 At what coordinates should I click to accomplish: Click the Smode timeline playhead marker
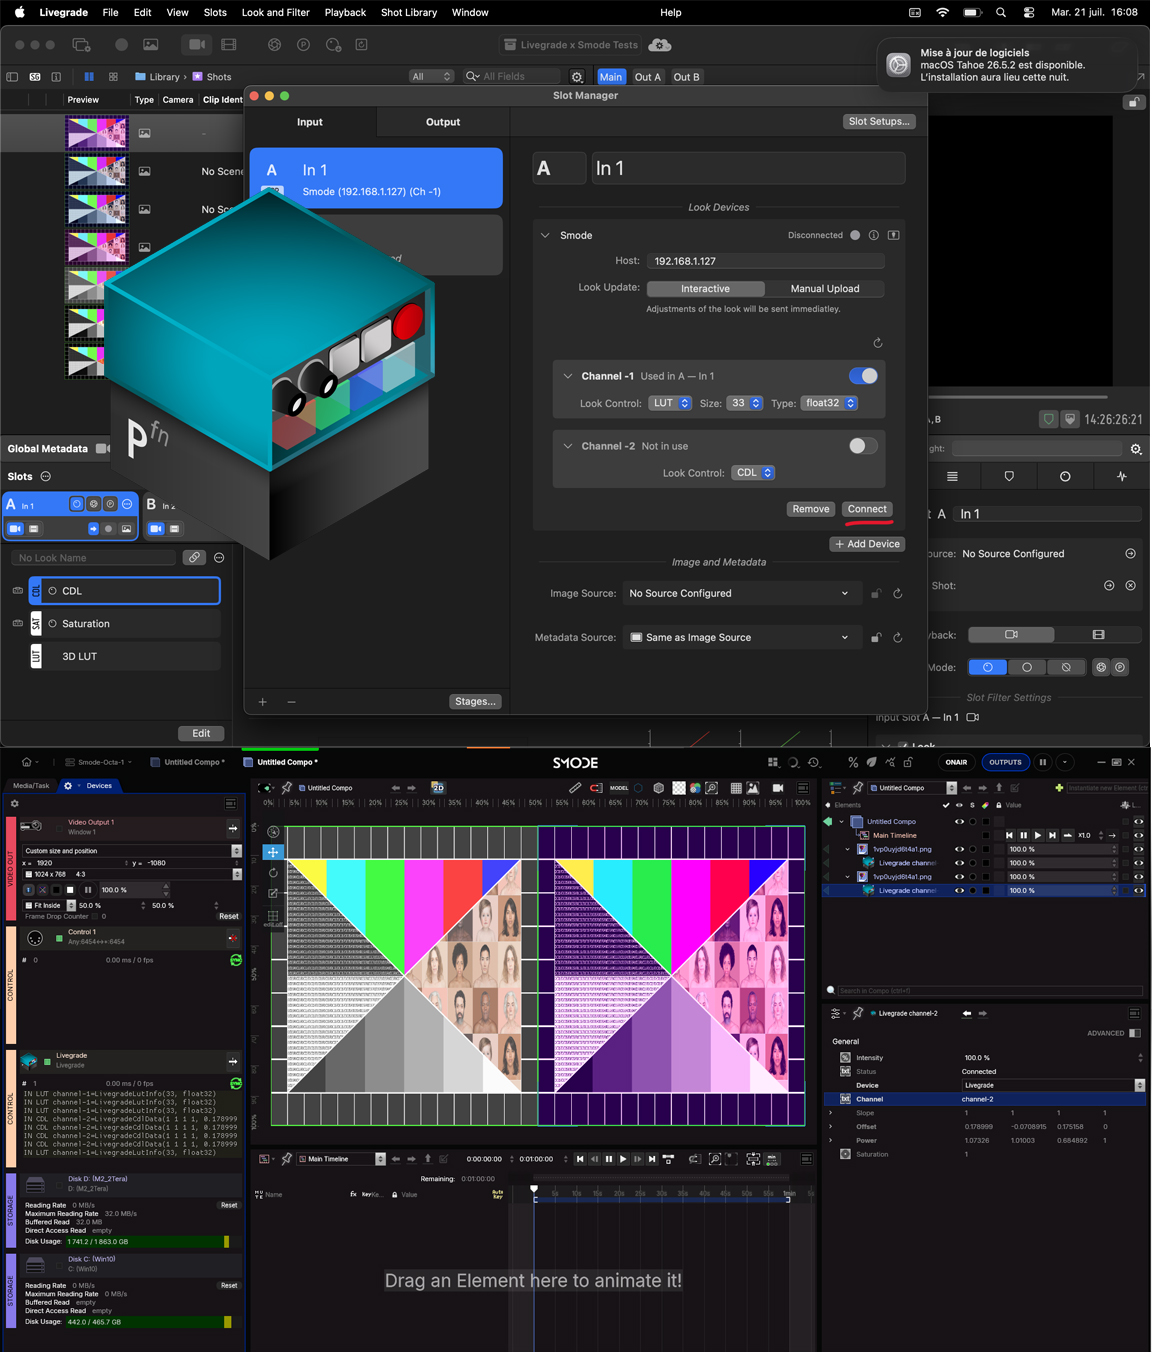coord(534,1189)
